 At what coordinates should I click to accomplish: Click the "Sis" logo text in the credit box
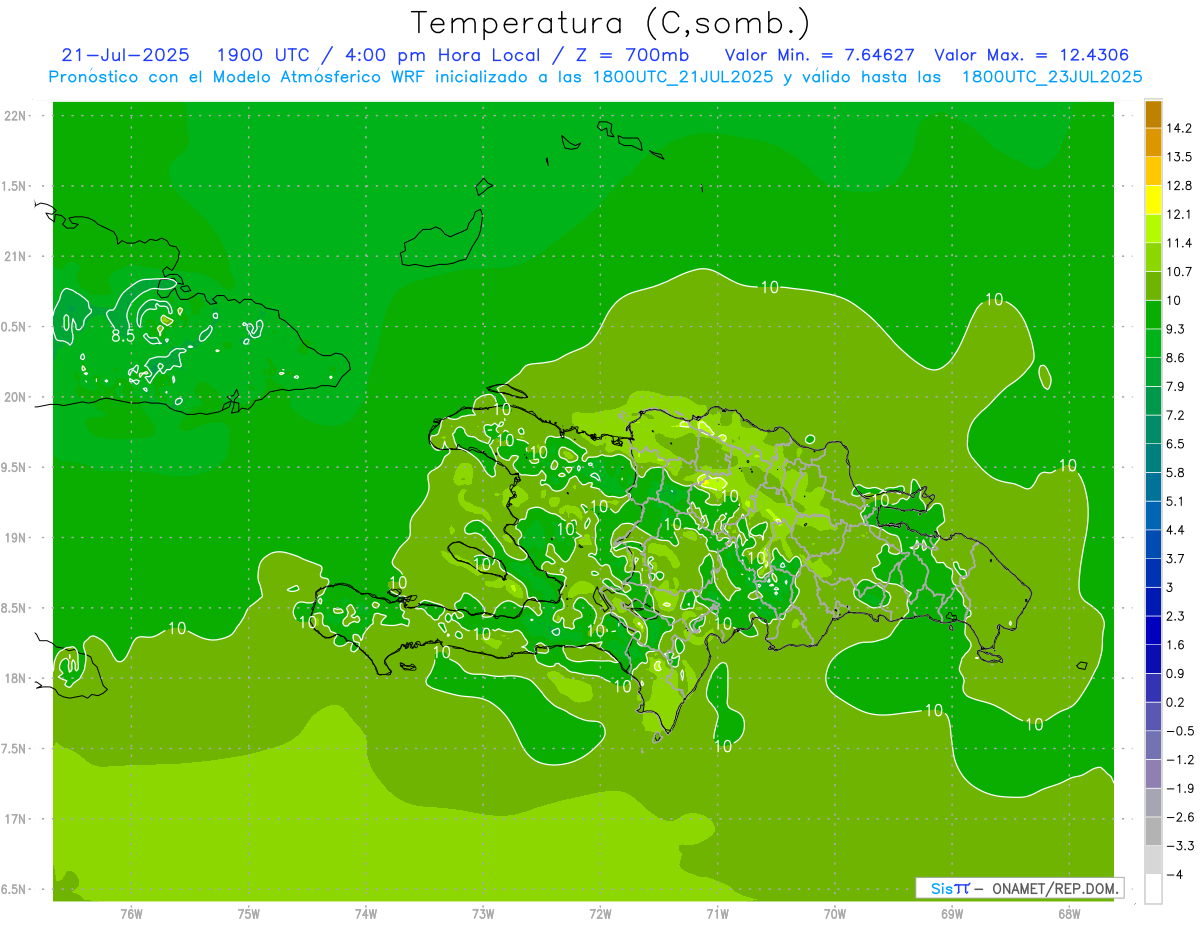[x=942, y=888]
